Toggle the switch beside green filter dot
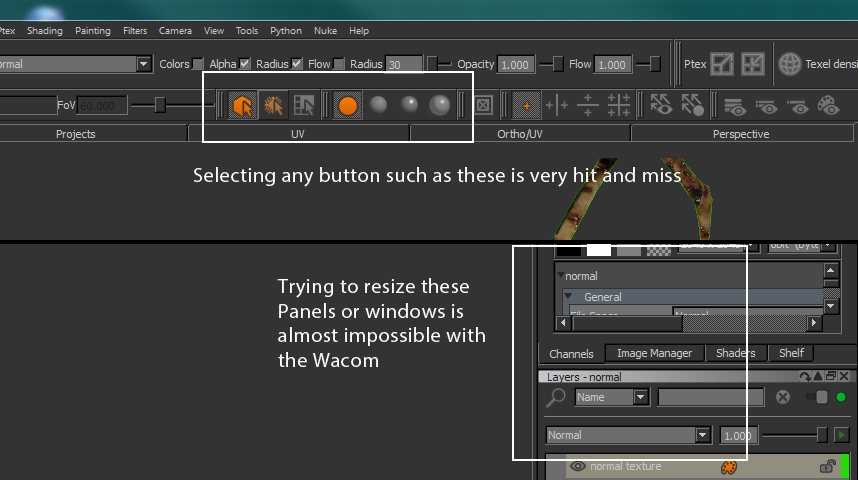Image resolution: width=858 pixels, height=480 pixels. tap(817, 397)
